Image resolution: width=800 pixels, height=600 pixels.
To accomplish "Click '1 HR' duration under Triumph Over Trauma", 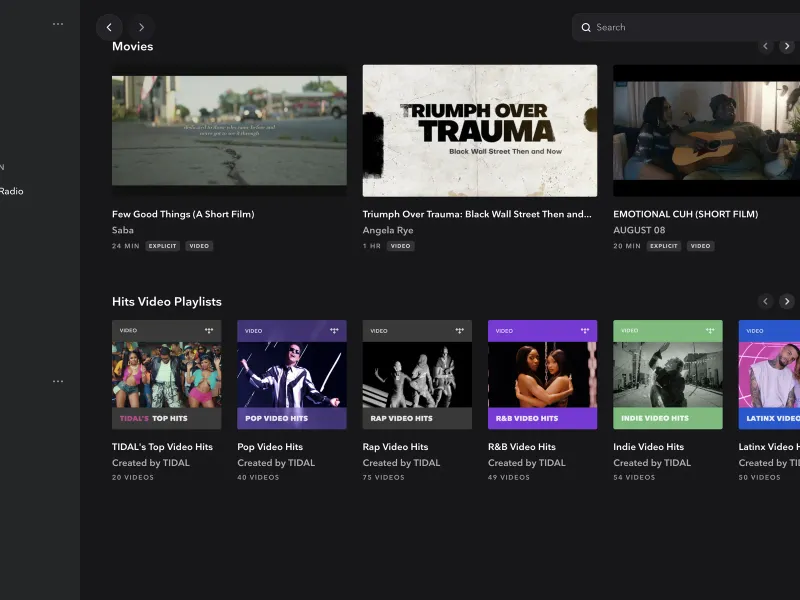I will point(372,246).
